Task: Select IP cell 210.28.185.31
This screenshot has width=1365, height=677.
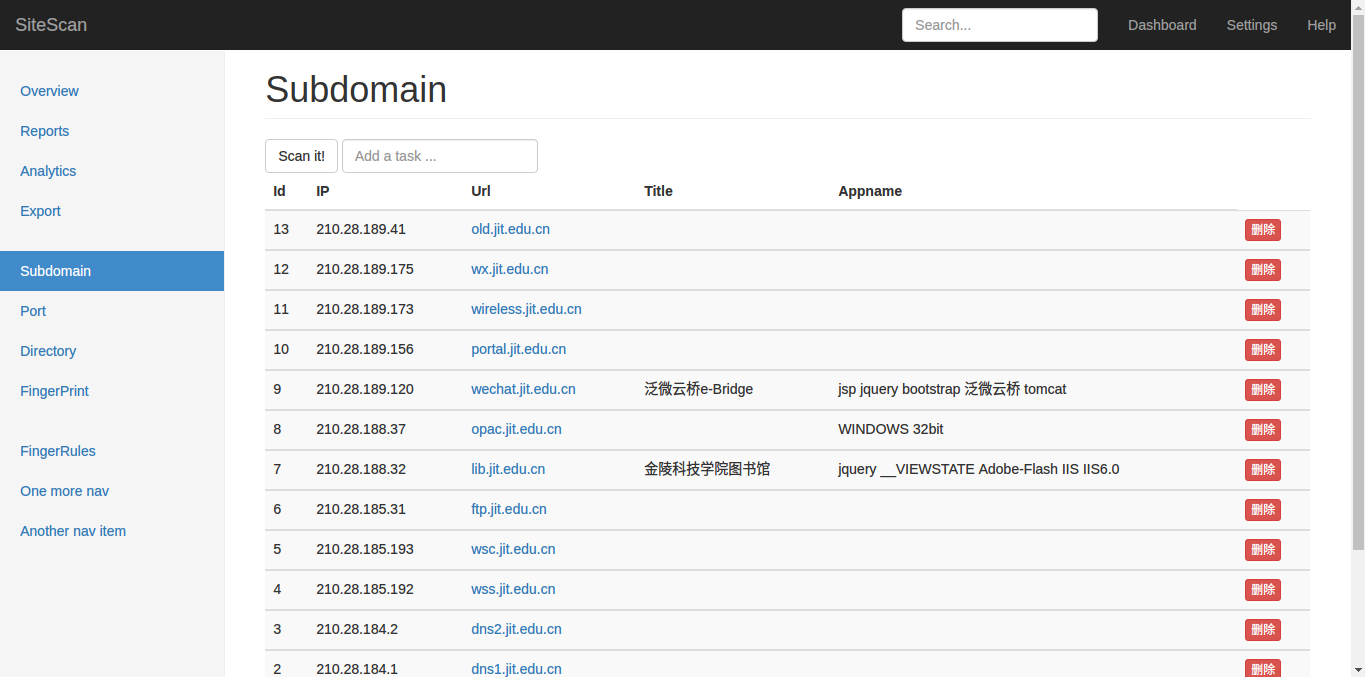Action: click(x=361, y=509)
